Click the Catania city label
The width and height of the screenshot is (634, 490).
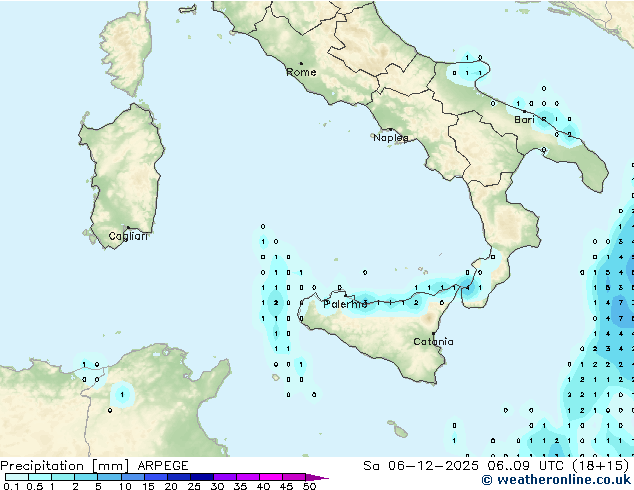click(433, 342)
